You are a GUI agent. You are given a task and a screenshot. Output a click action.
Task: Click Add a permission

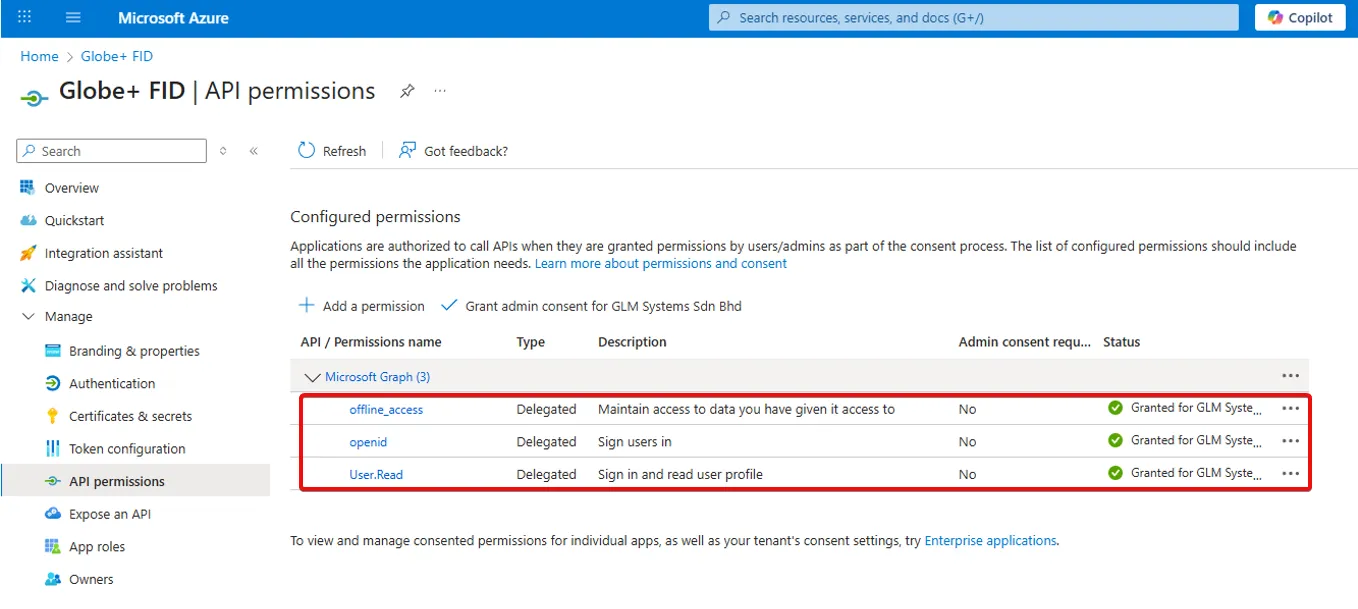(x=362, y=306)
